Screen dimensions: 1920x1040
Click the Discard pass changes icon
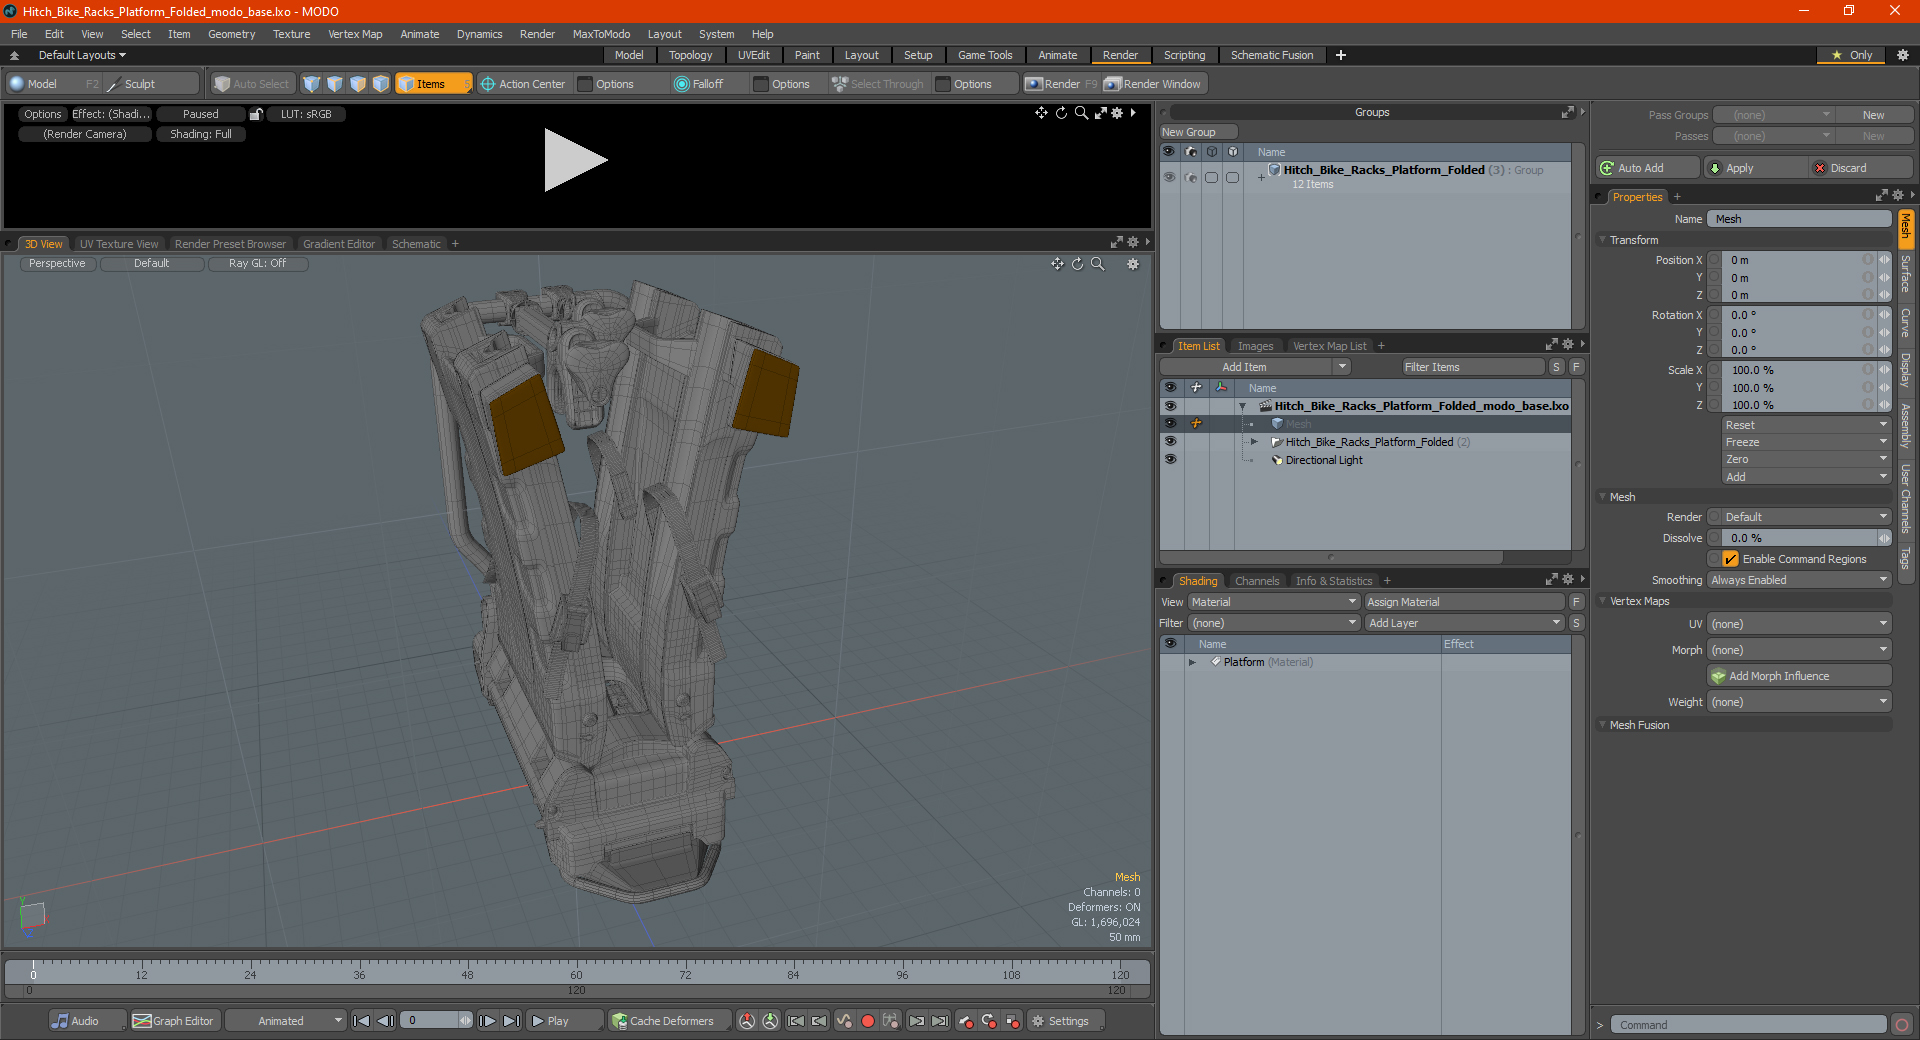(1820, 168)
